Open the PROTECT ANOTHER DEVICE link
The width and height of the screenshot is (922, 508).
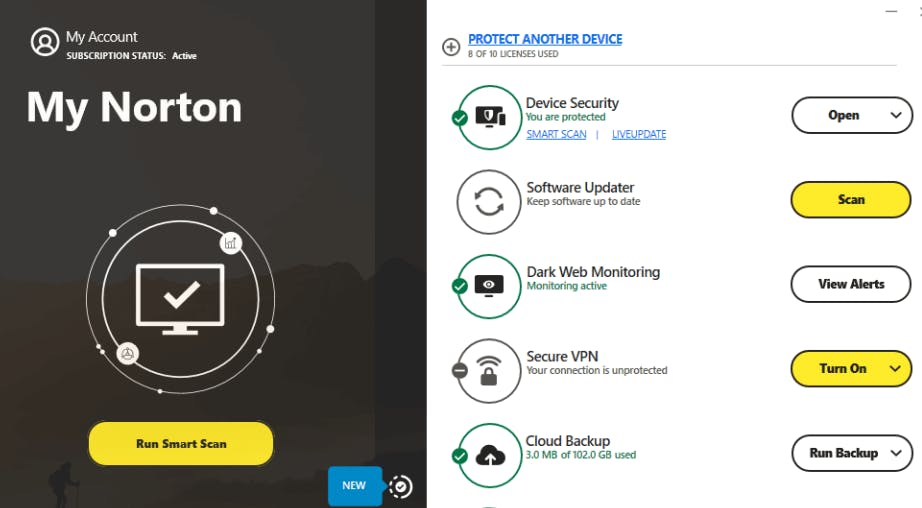point(545,39)
